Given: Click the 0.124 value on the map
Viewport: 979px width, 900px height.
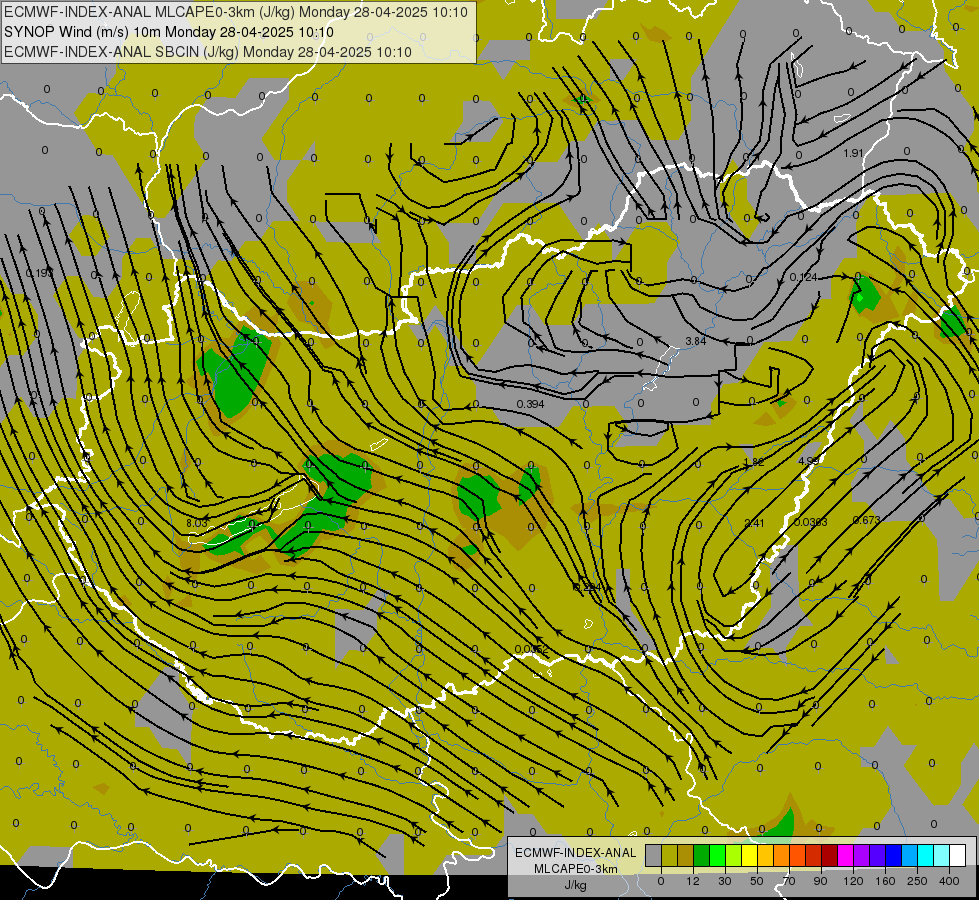Looking at the screenshot, I should tap(803, 277).
